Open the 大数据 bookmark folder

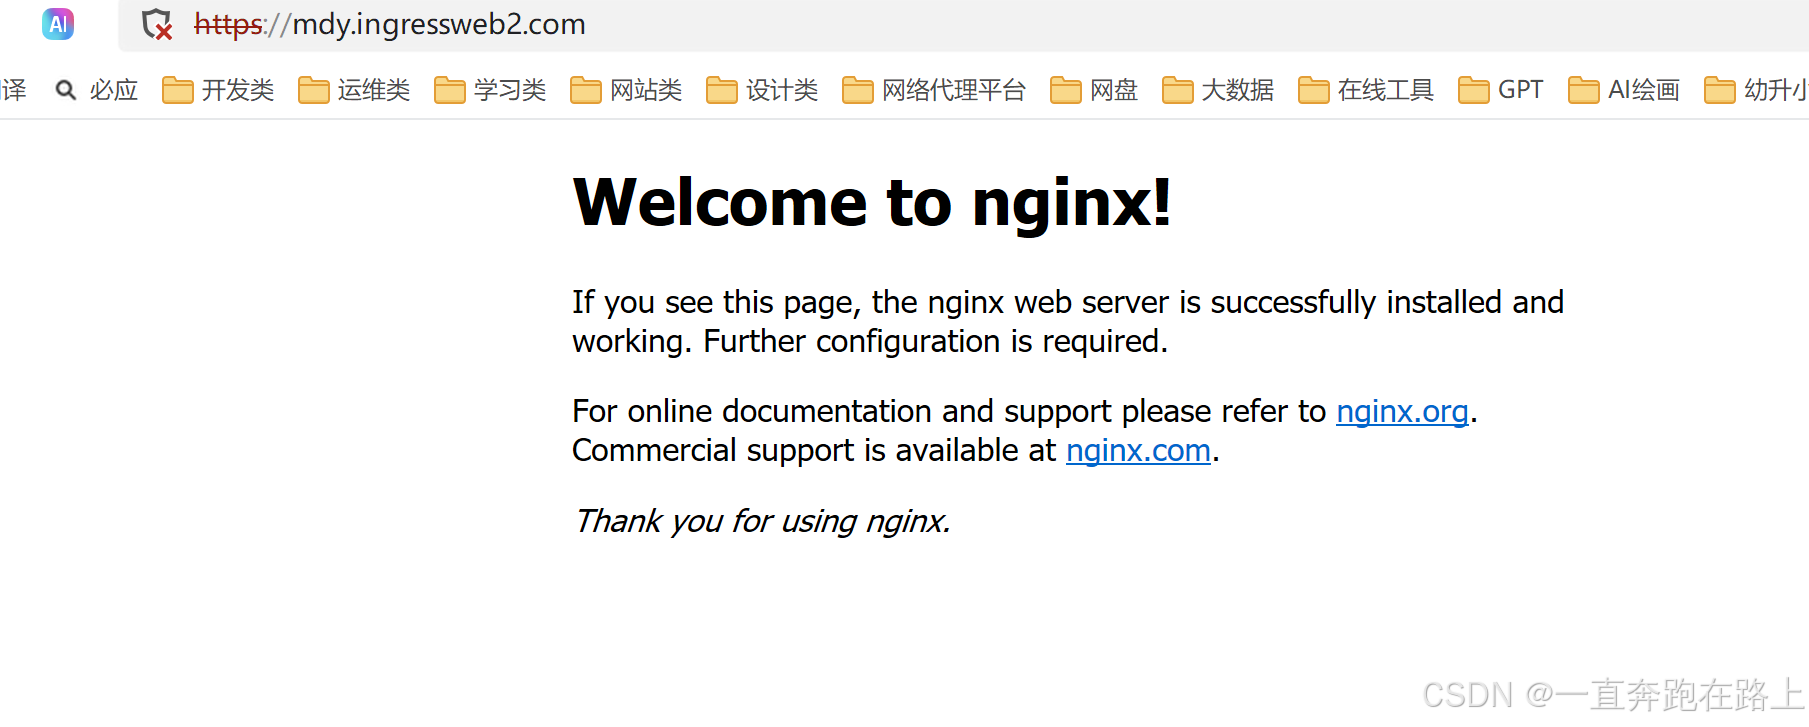click(x=1218, y=90)
